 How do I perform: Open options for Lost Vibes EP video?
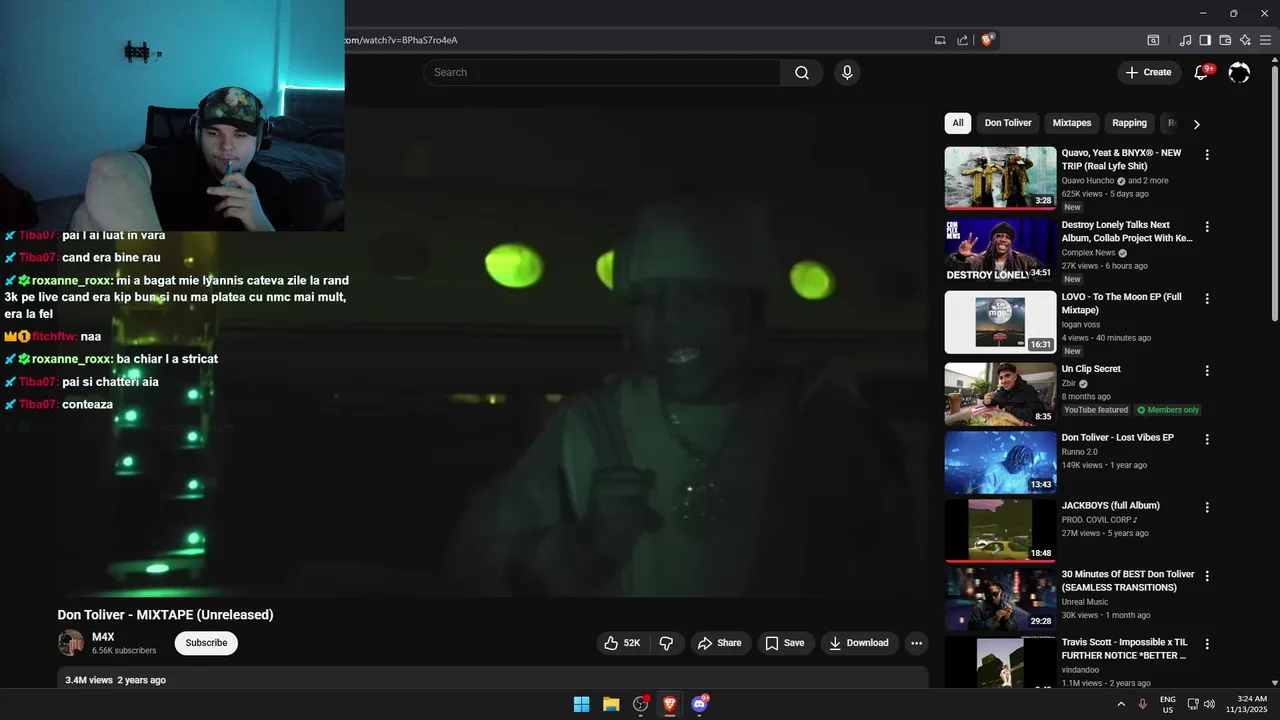(1207, 439)
